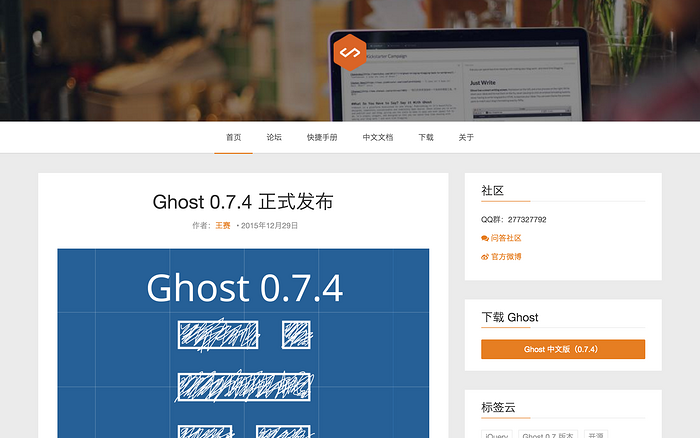
Task: Click the 社区 widget heading
Action: pyautogui.click(x=492, y=191)
